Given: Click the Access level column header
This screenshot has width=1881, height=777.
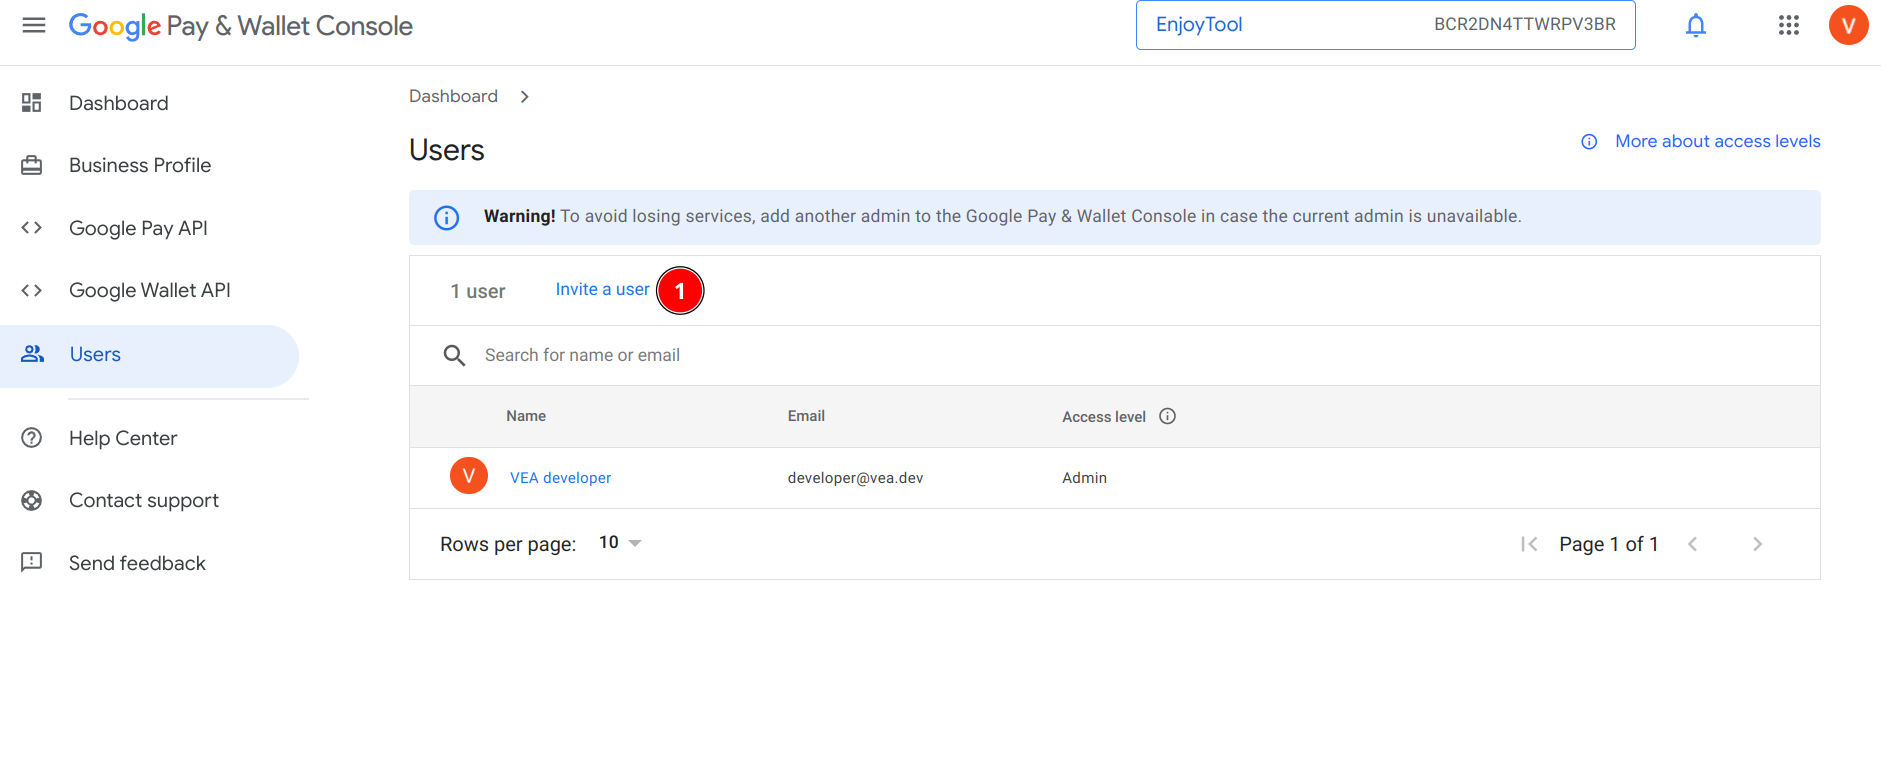Looking at the screenshot, I should click(1104, 417).
